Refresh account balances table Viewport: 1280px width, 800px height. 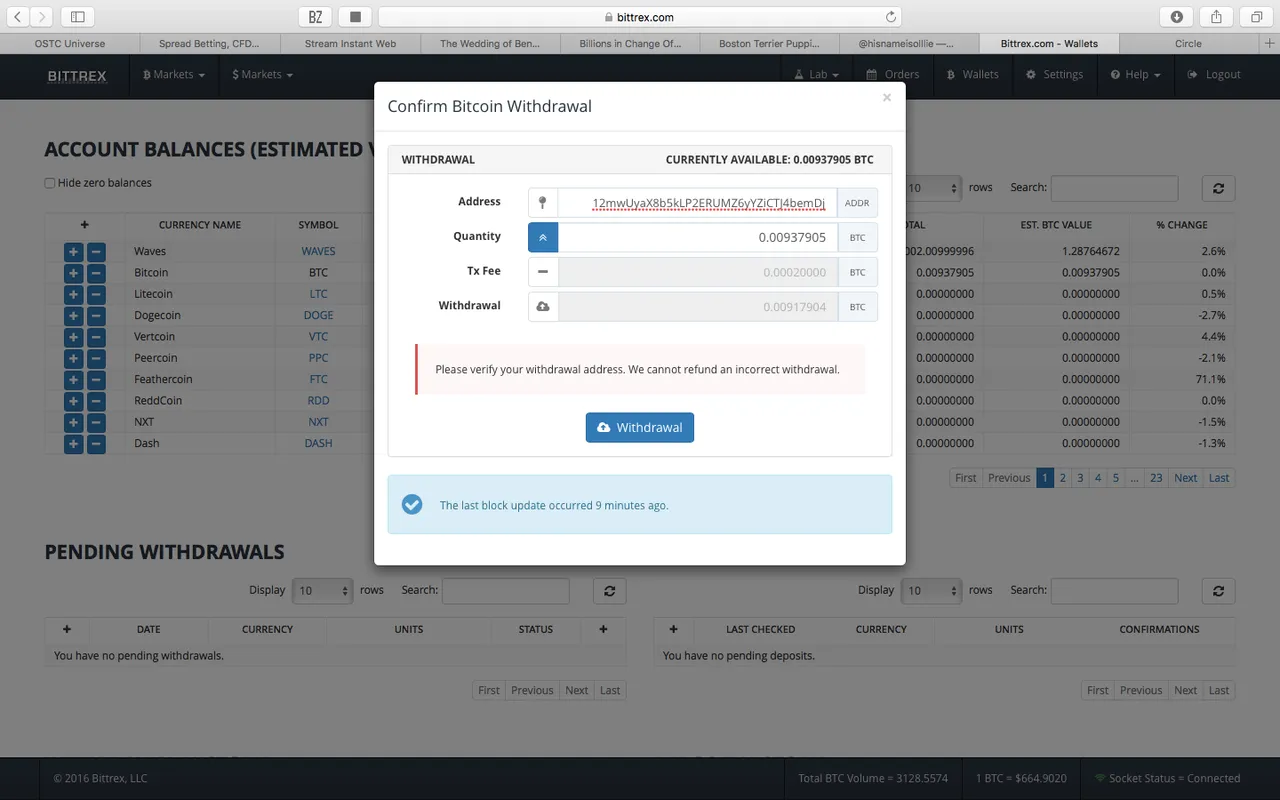(1218, 188)
